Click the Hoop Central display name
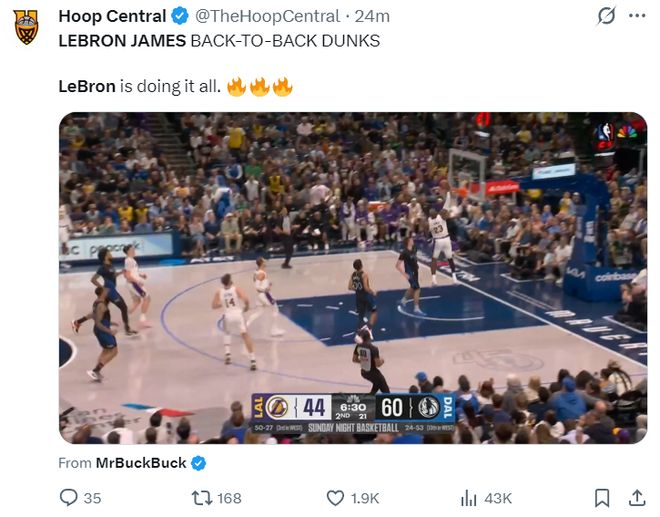 pos(111,16)
